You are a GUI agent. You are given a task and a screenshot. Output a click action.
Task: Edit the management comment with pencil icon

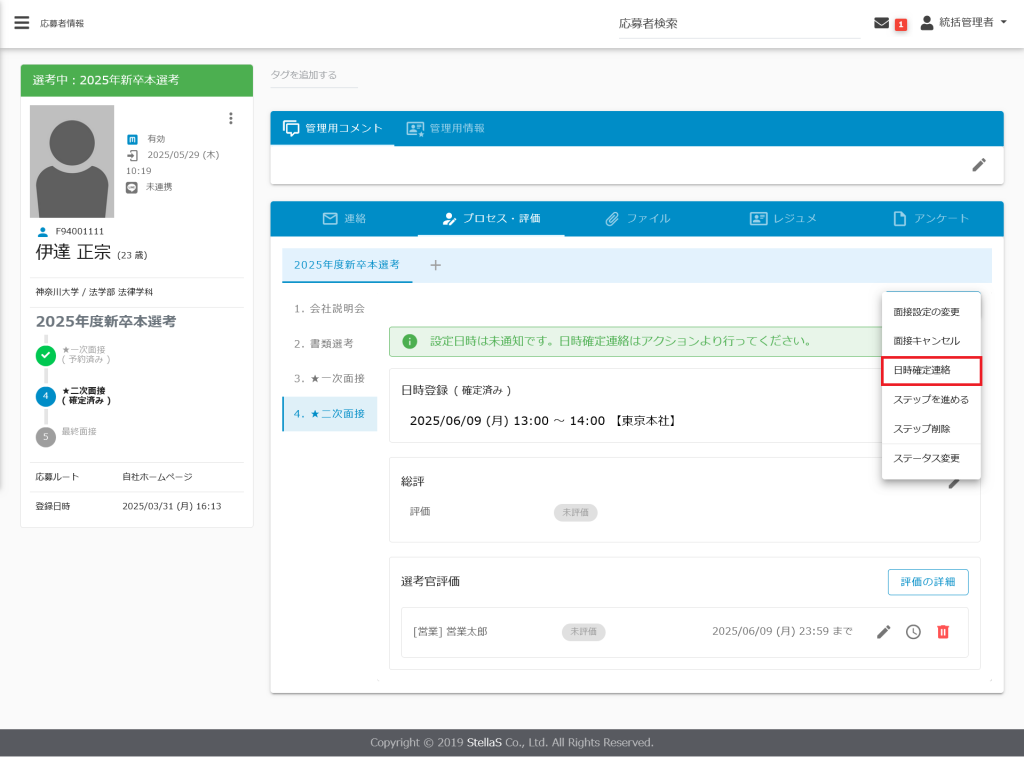tap(979, 165)
